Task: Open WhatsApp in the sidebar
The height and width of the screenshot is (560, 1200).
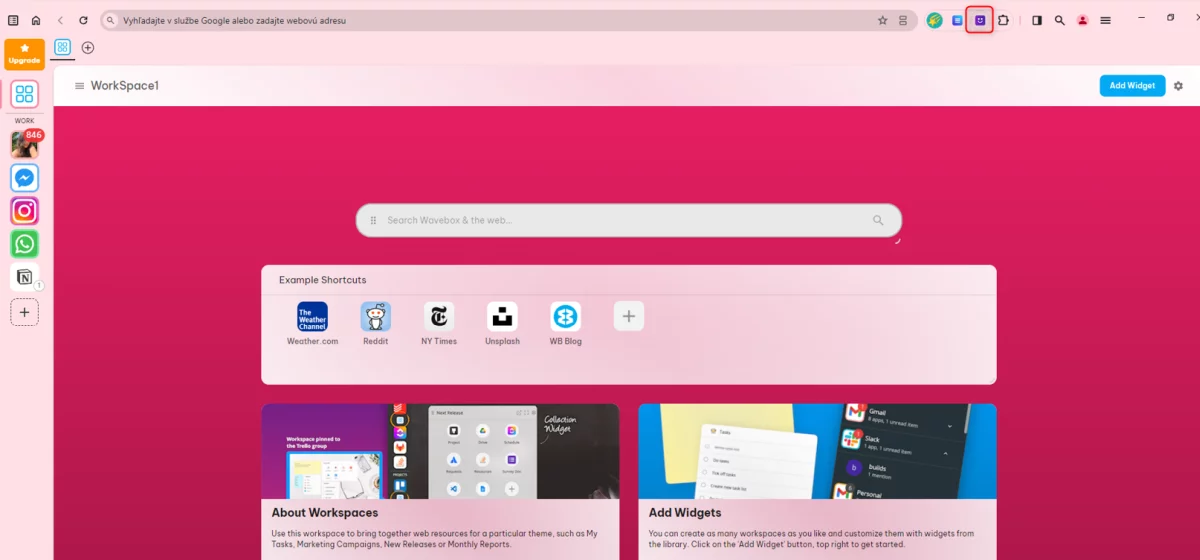Action: (25, 244)
